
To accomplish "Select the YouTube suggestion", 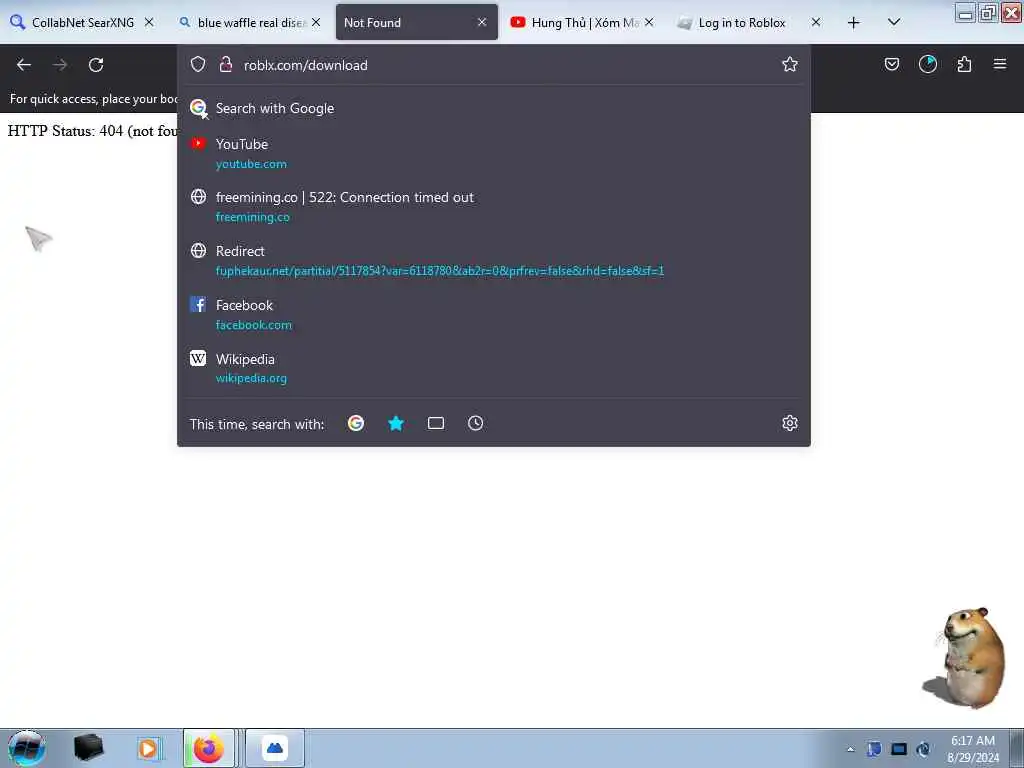I will coord(494,153).
